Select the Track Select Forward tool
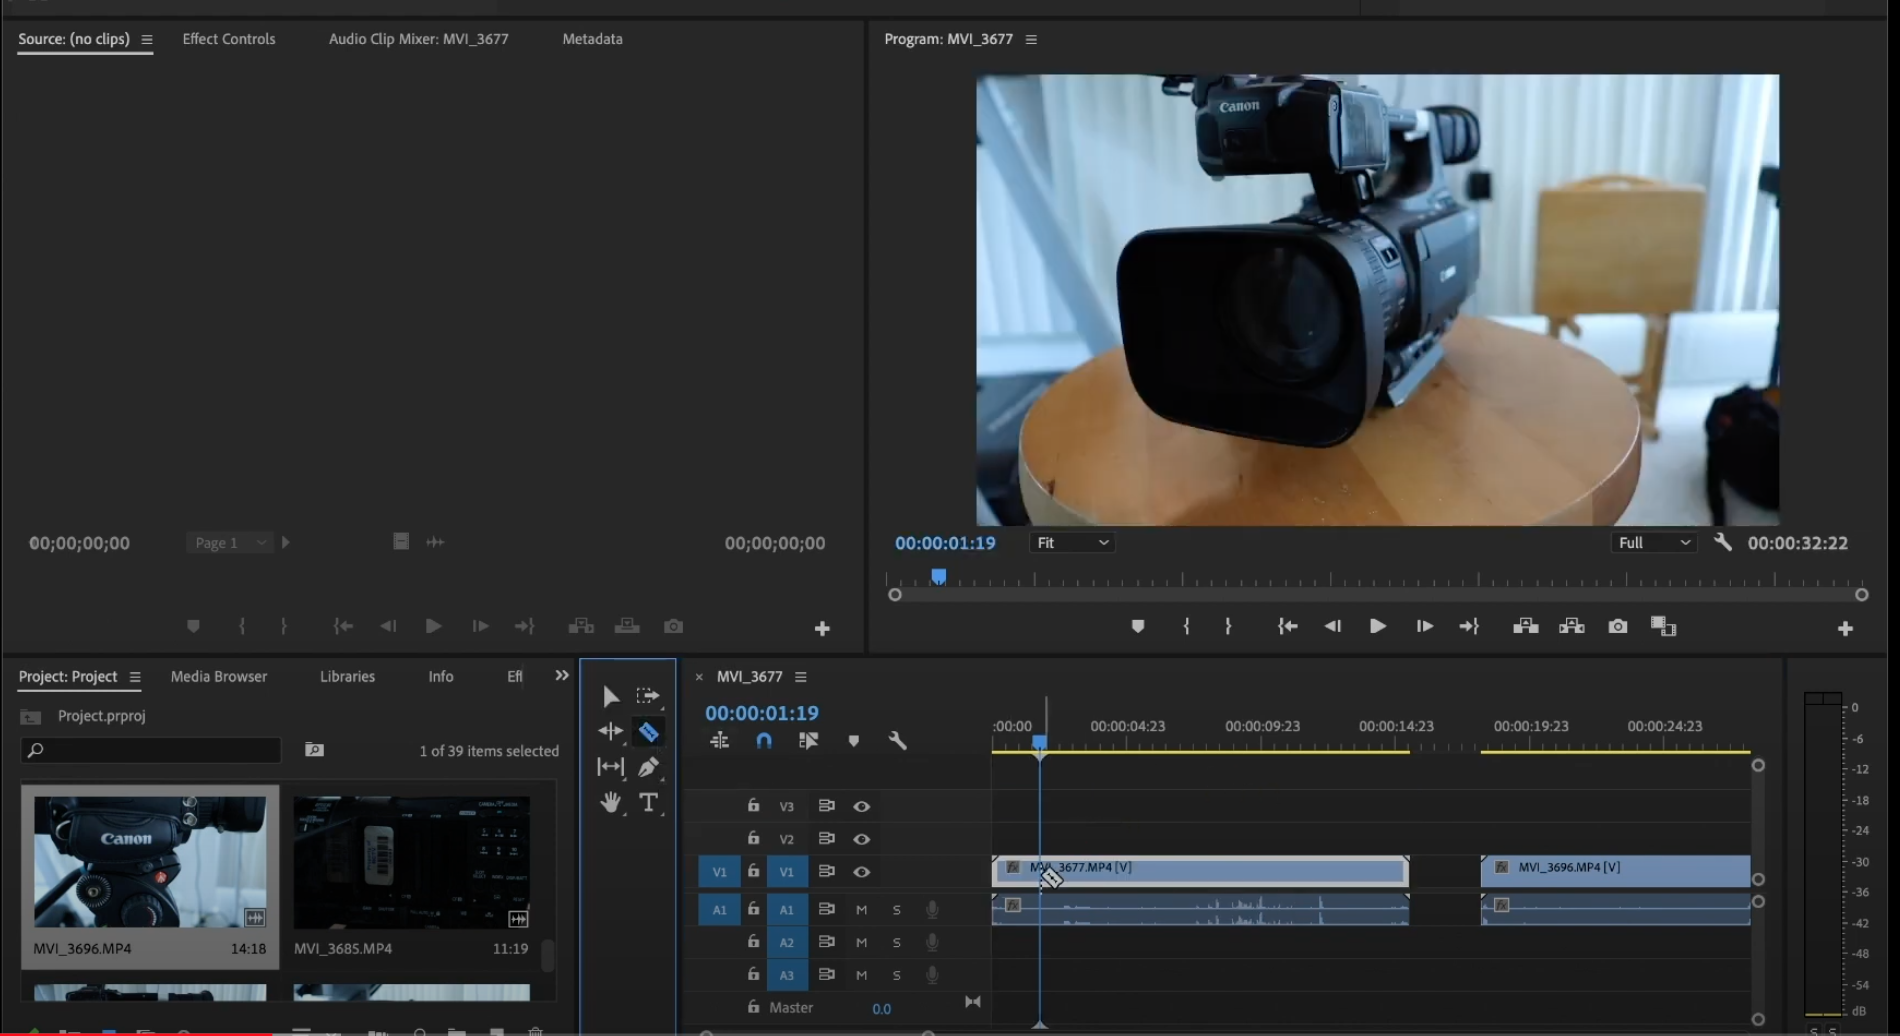 pyautogui.click(x=648, y=696)
